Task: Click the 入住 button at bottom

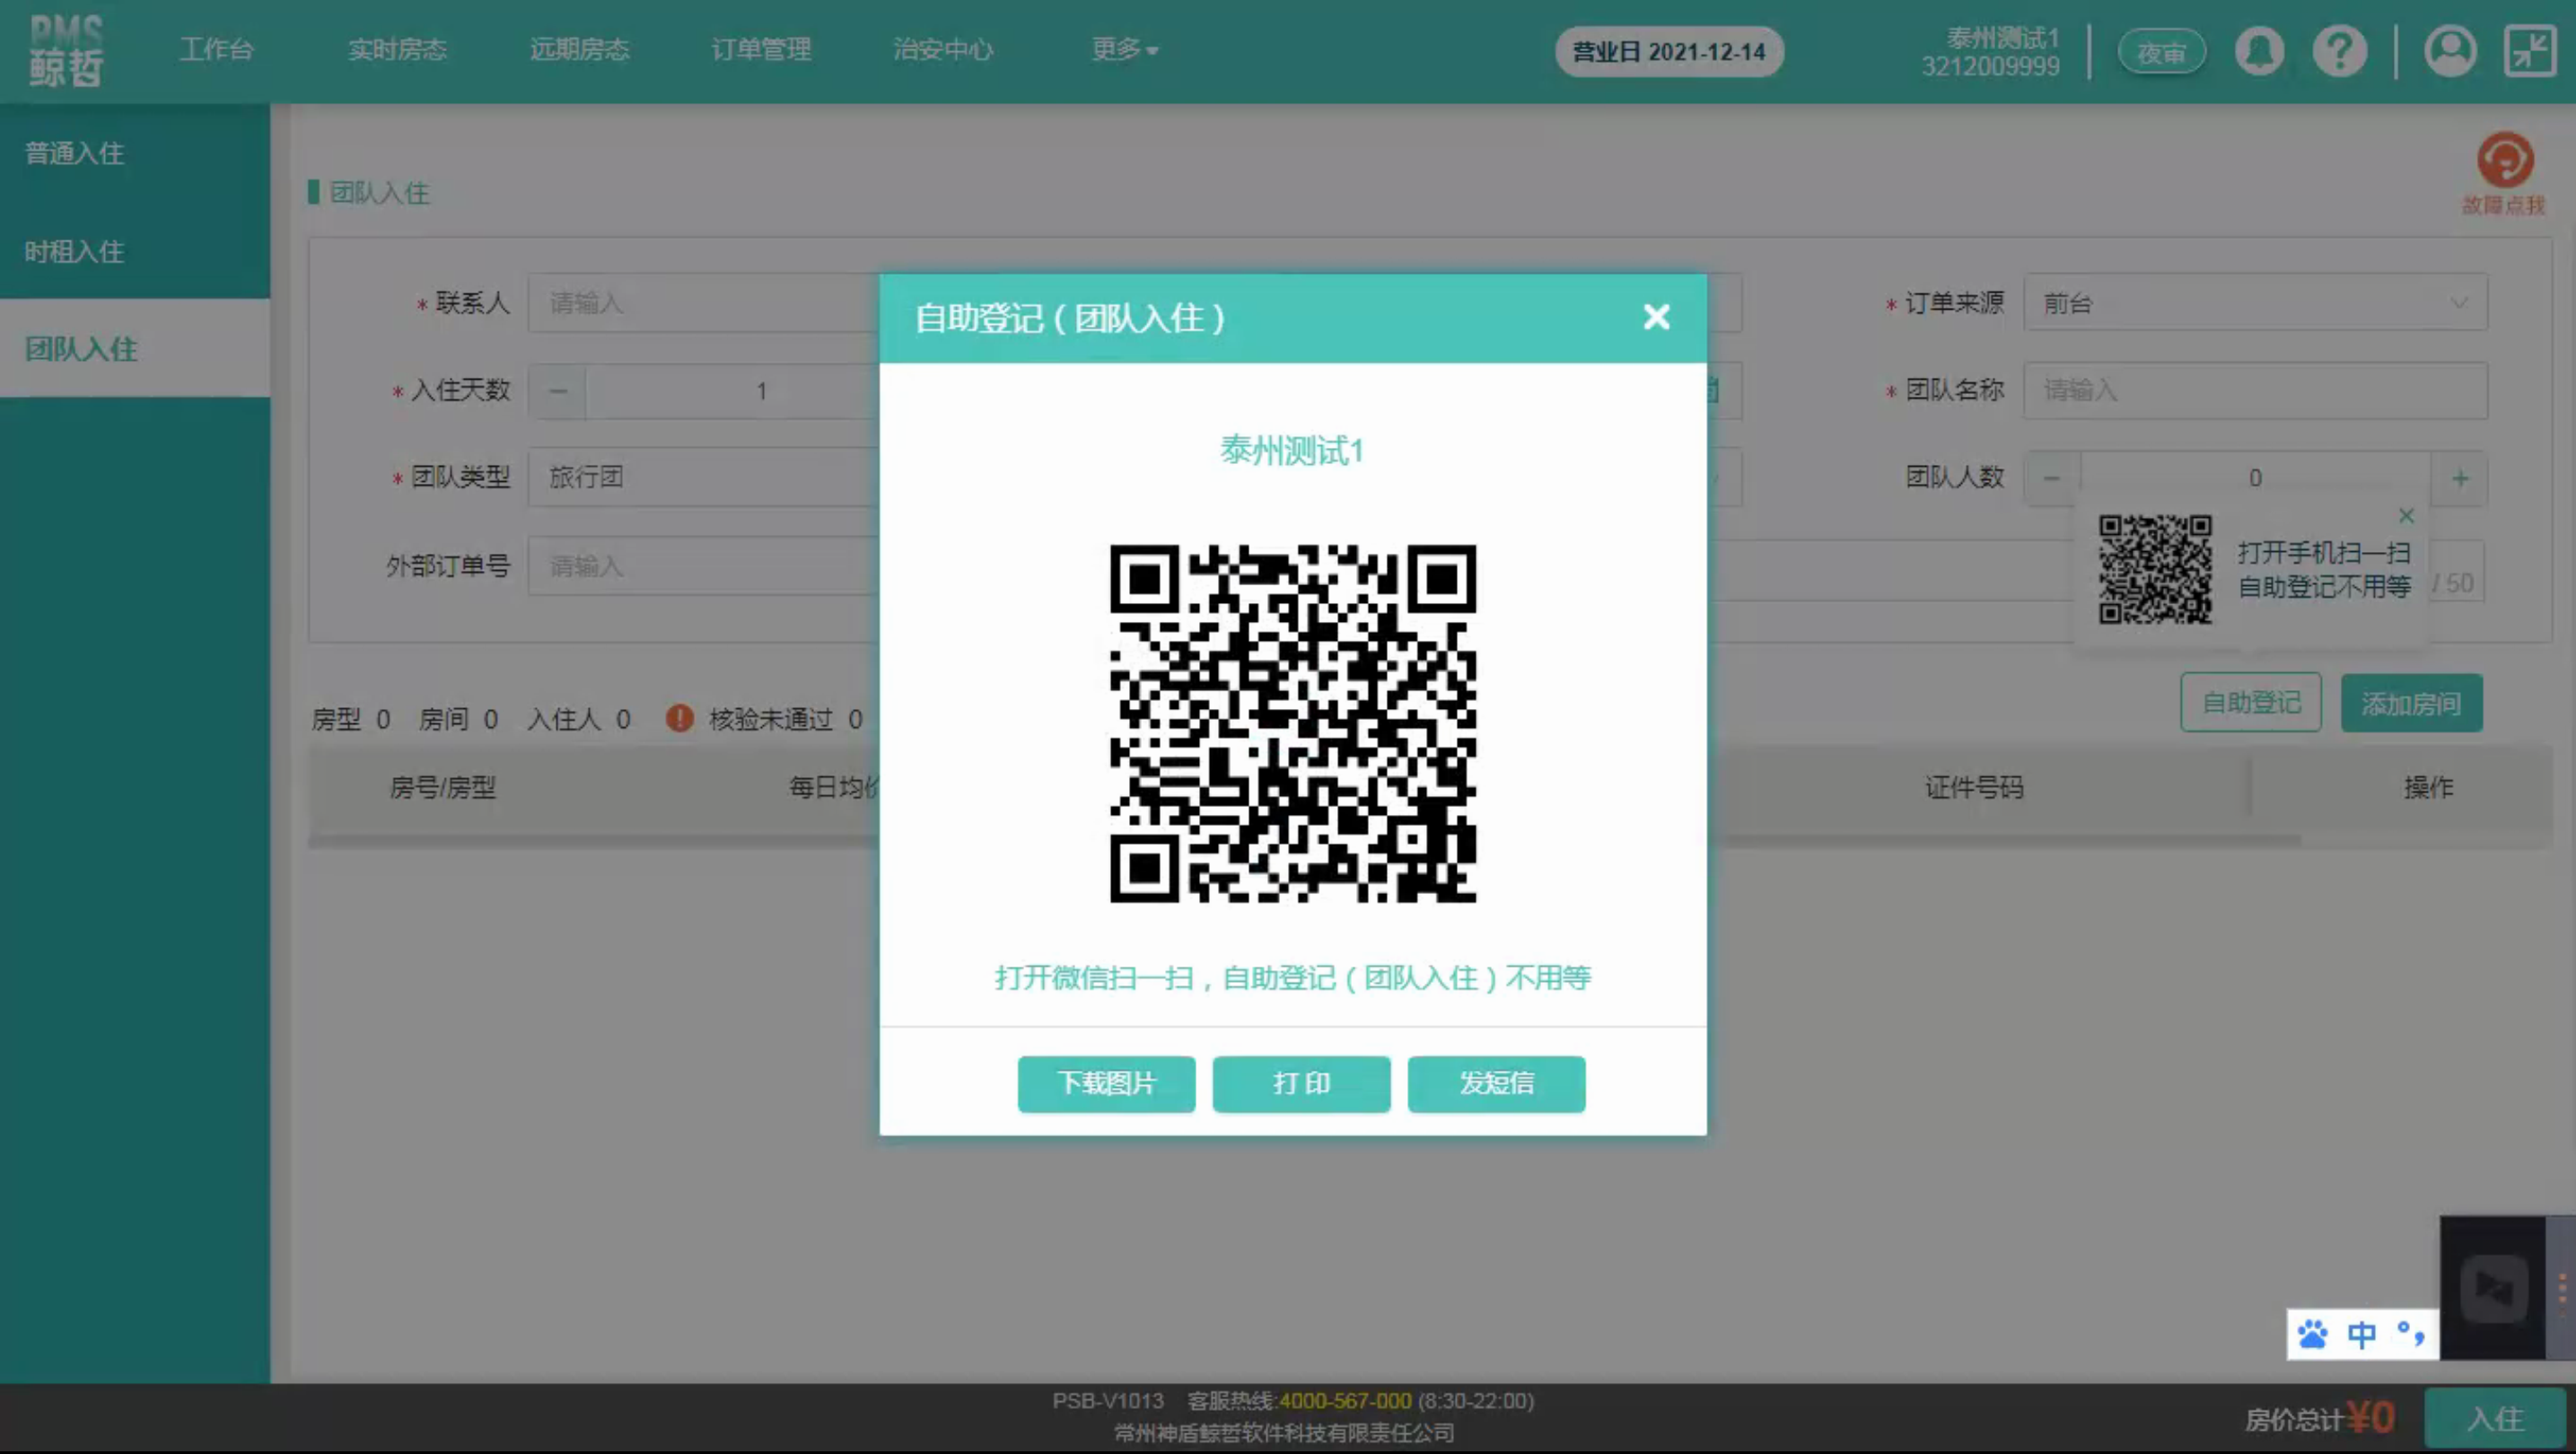Action: (x=2494, y=1418)
